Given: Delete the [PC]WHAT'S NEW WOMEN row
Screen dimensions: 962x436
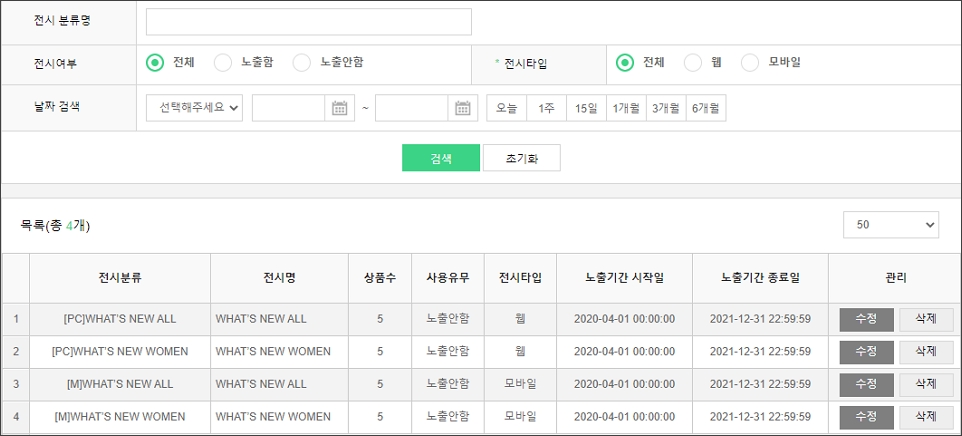Looking at the screenshot, I should pyautogui.click(x=926, y=352).
